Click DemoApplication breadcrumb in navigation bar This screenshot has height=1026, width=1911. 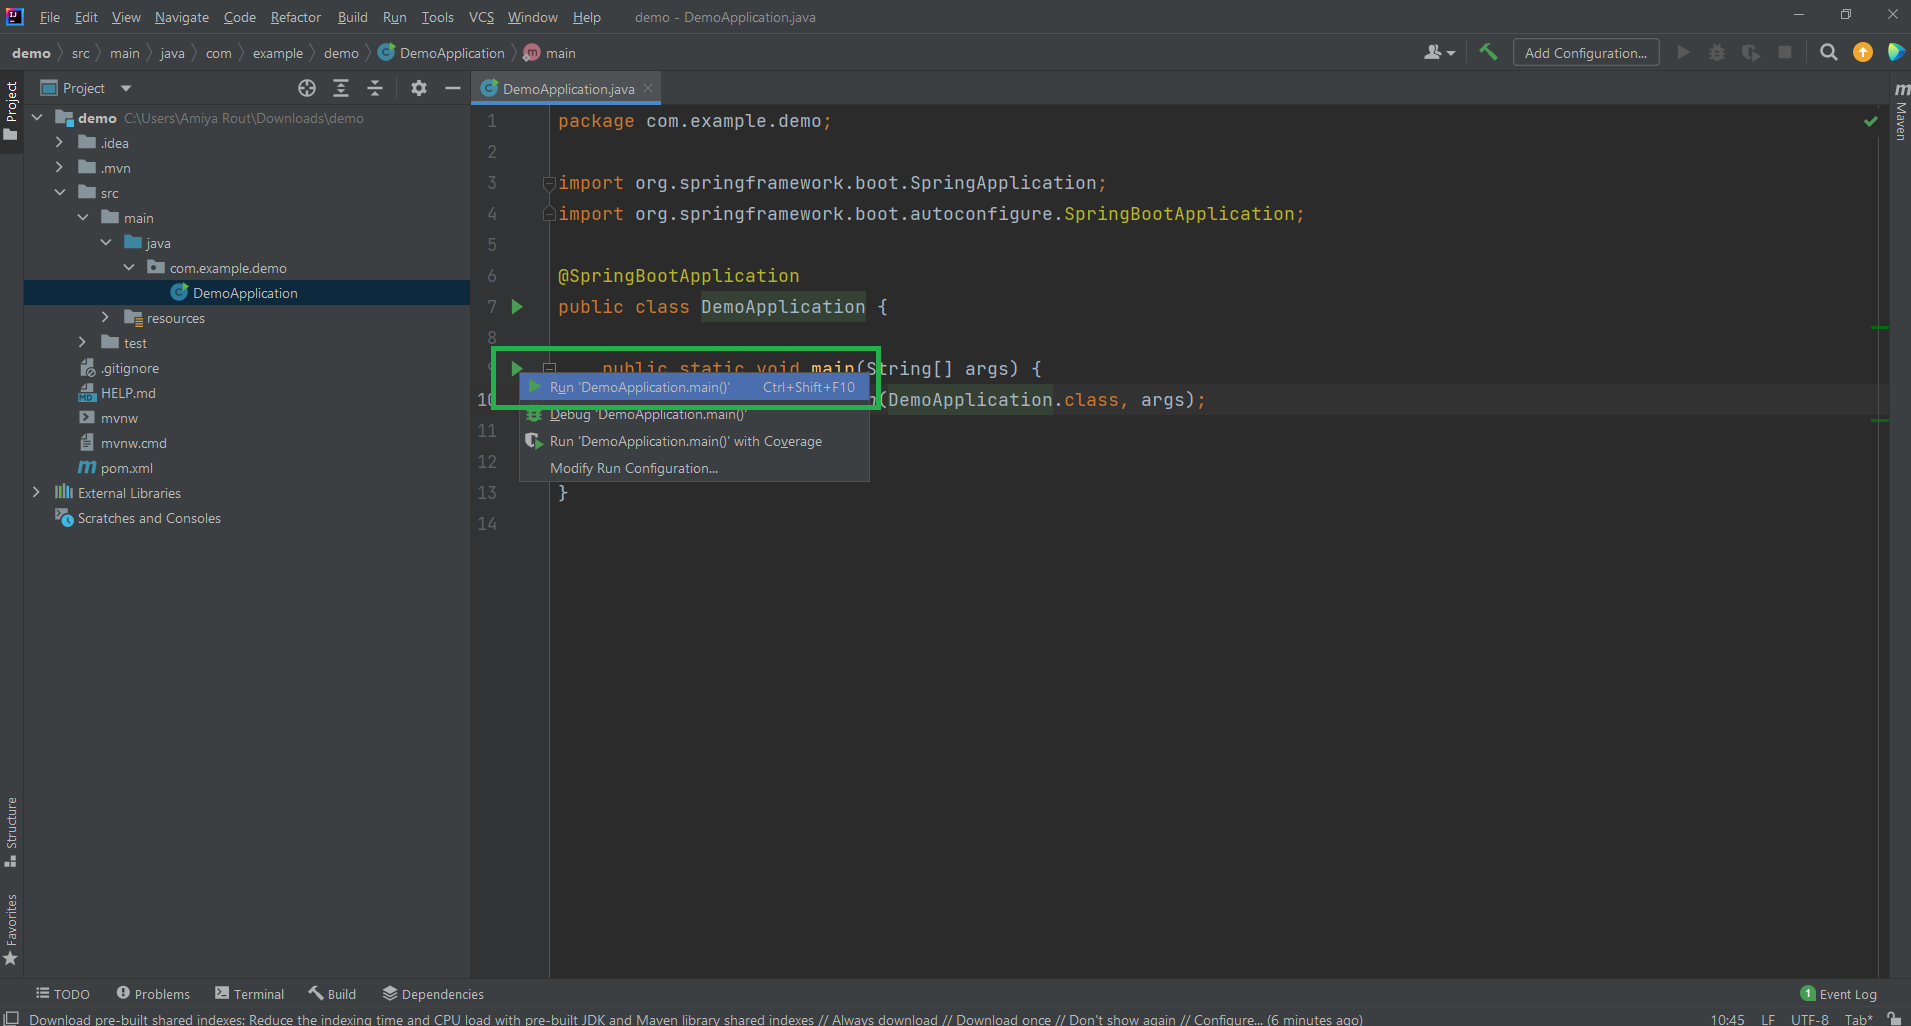(x=441, y=53)
